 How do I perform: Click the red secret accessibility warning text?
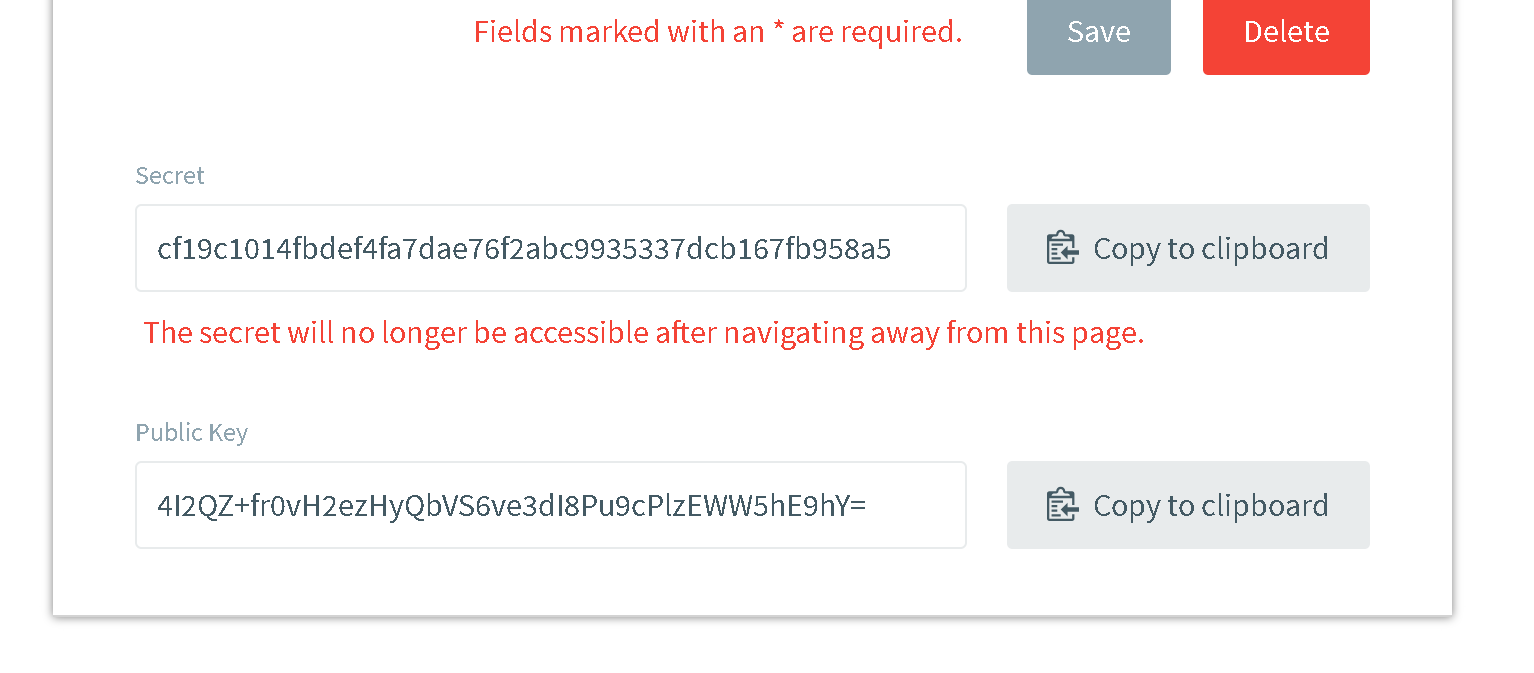[643, 332]
